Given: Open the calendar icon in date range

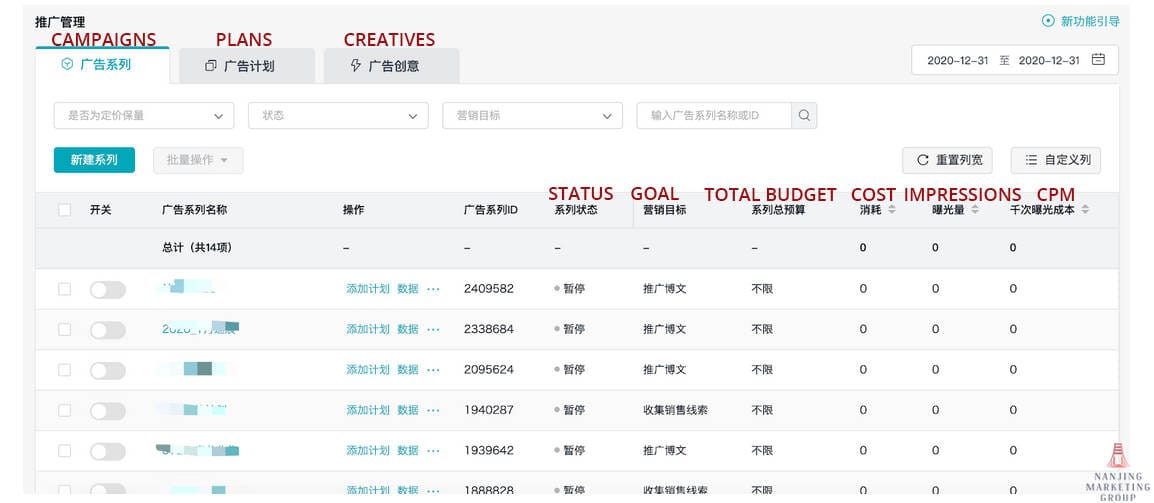Looking at the screenshot, I should pos(1098,60).
